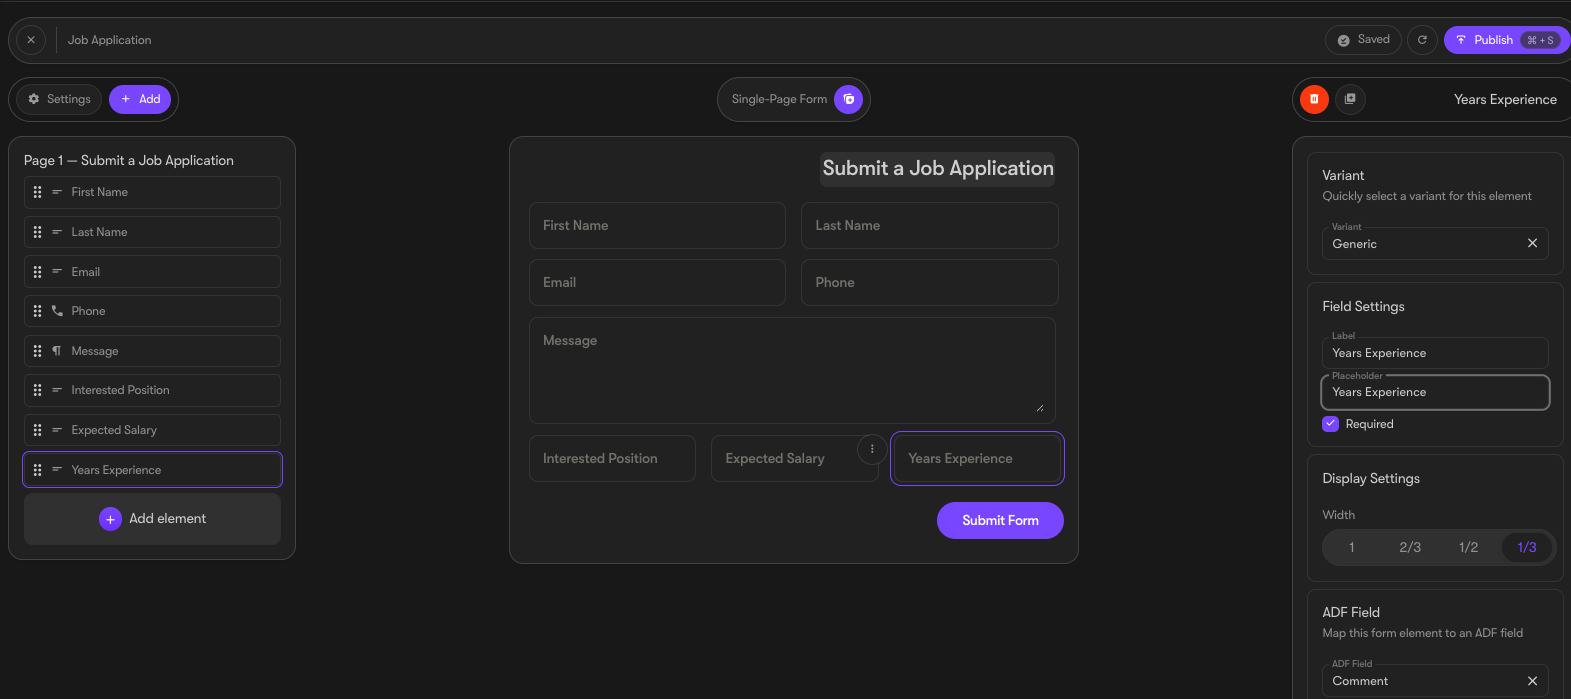Click the Submit Form button
1571x699 pixels.
click(1000, 520)
